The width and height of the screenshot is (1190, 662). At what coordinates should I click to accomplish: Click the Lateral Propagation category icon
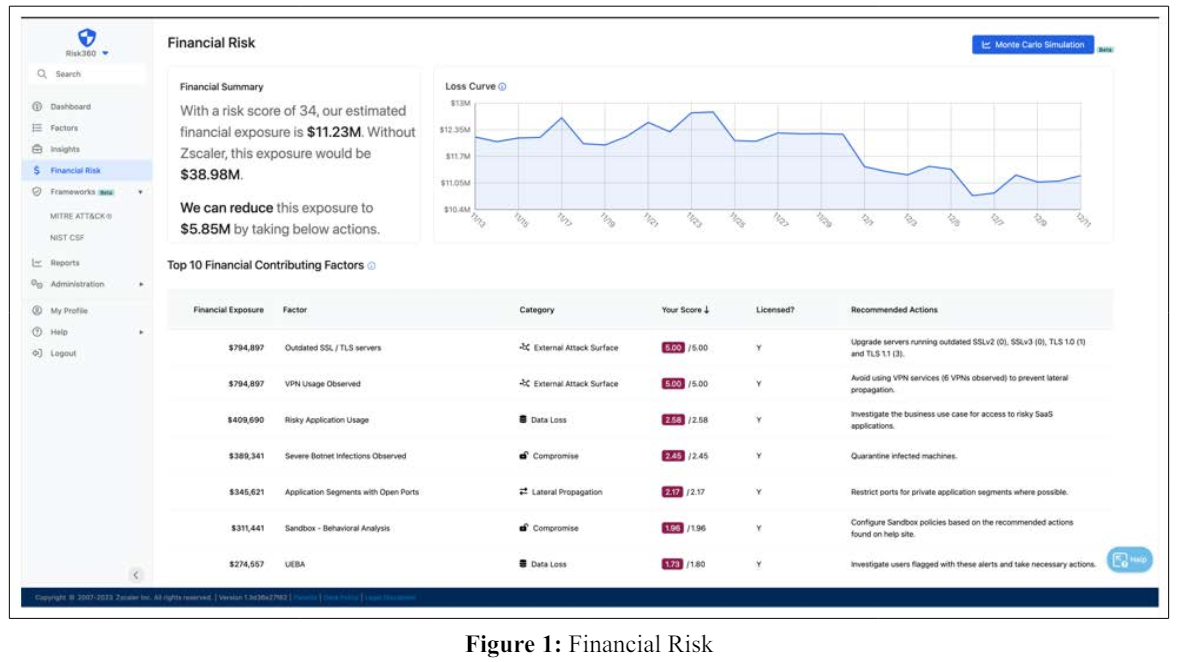click(x=523, y=491)
